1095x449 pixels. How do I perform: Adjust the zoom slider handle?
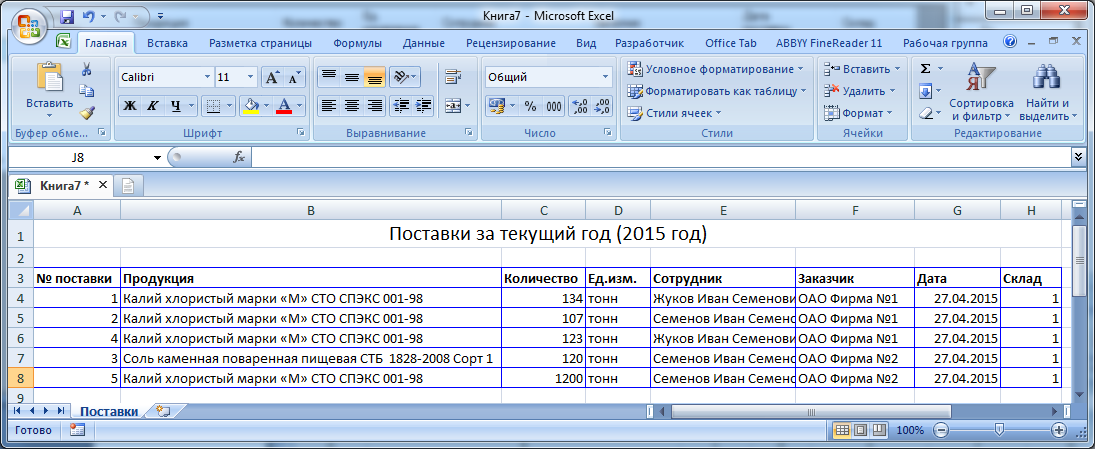click(999, 429)
